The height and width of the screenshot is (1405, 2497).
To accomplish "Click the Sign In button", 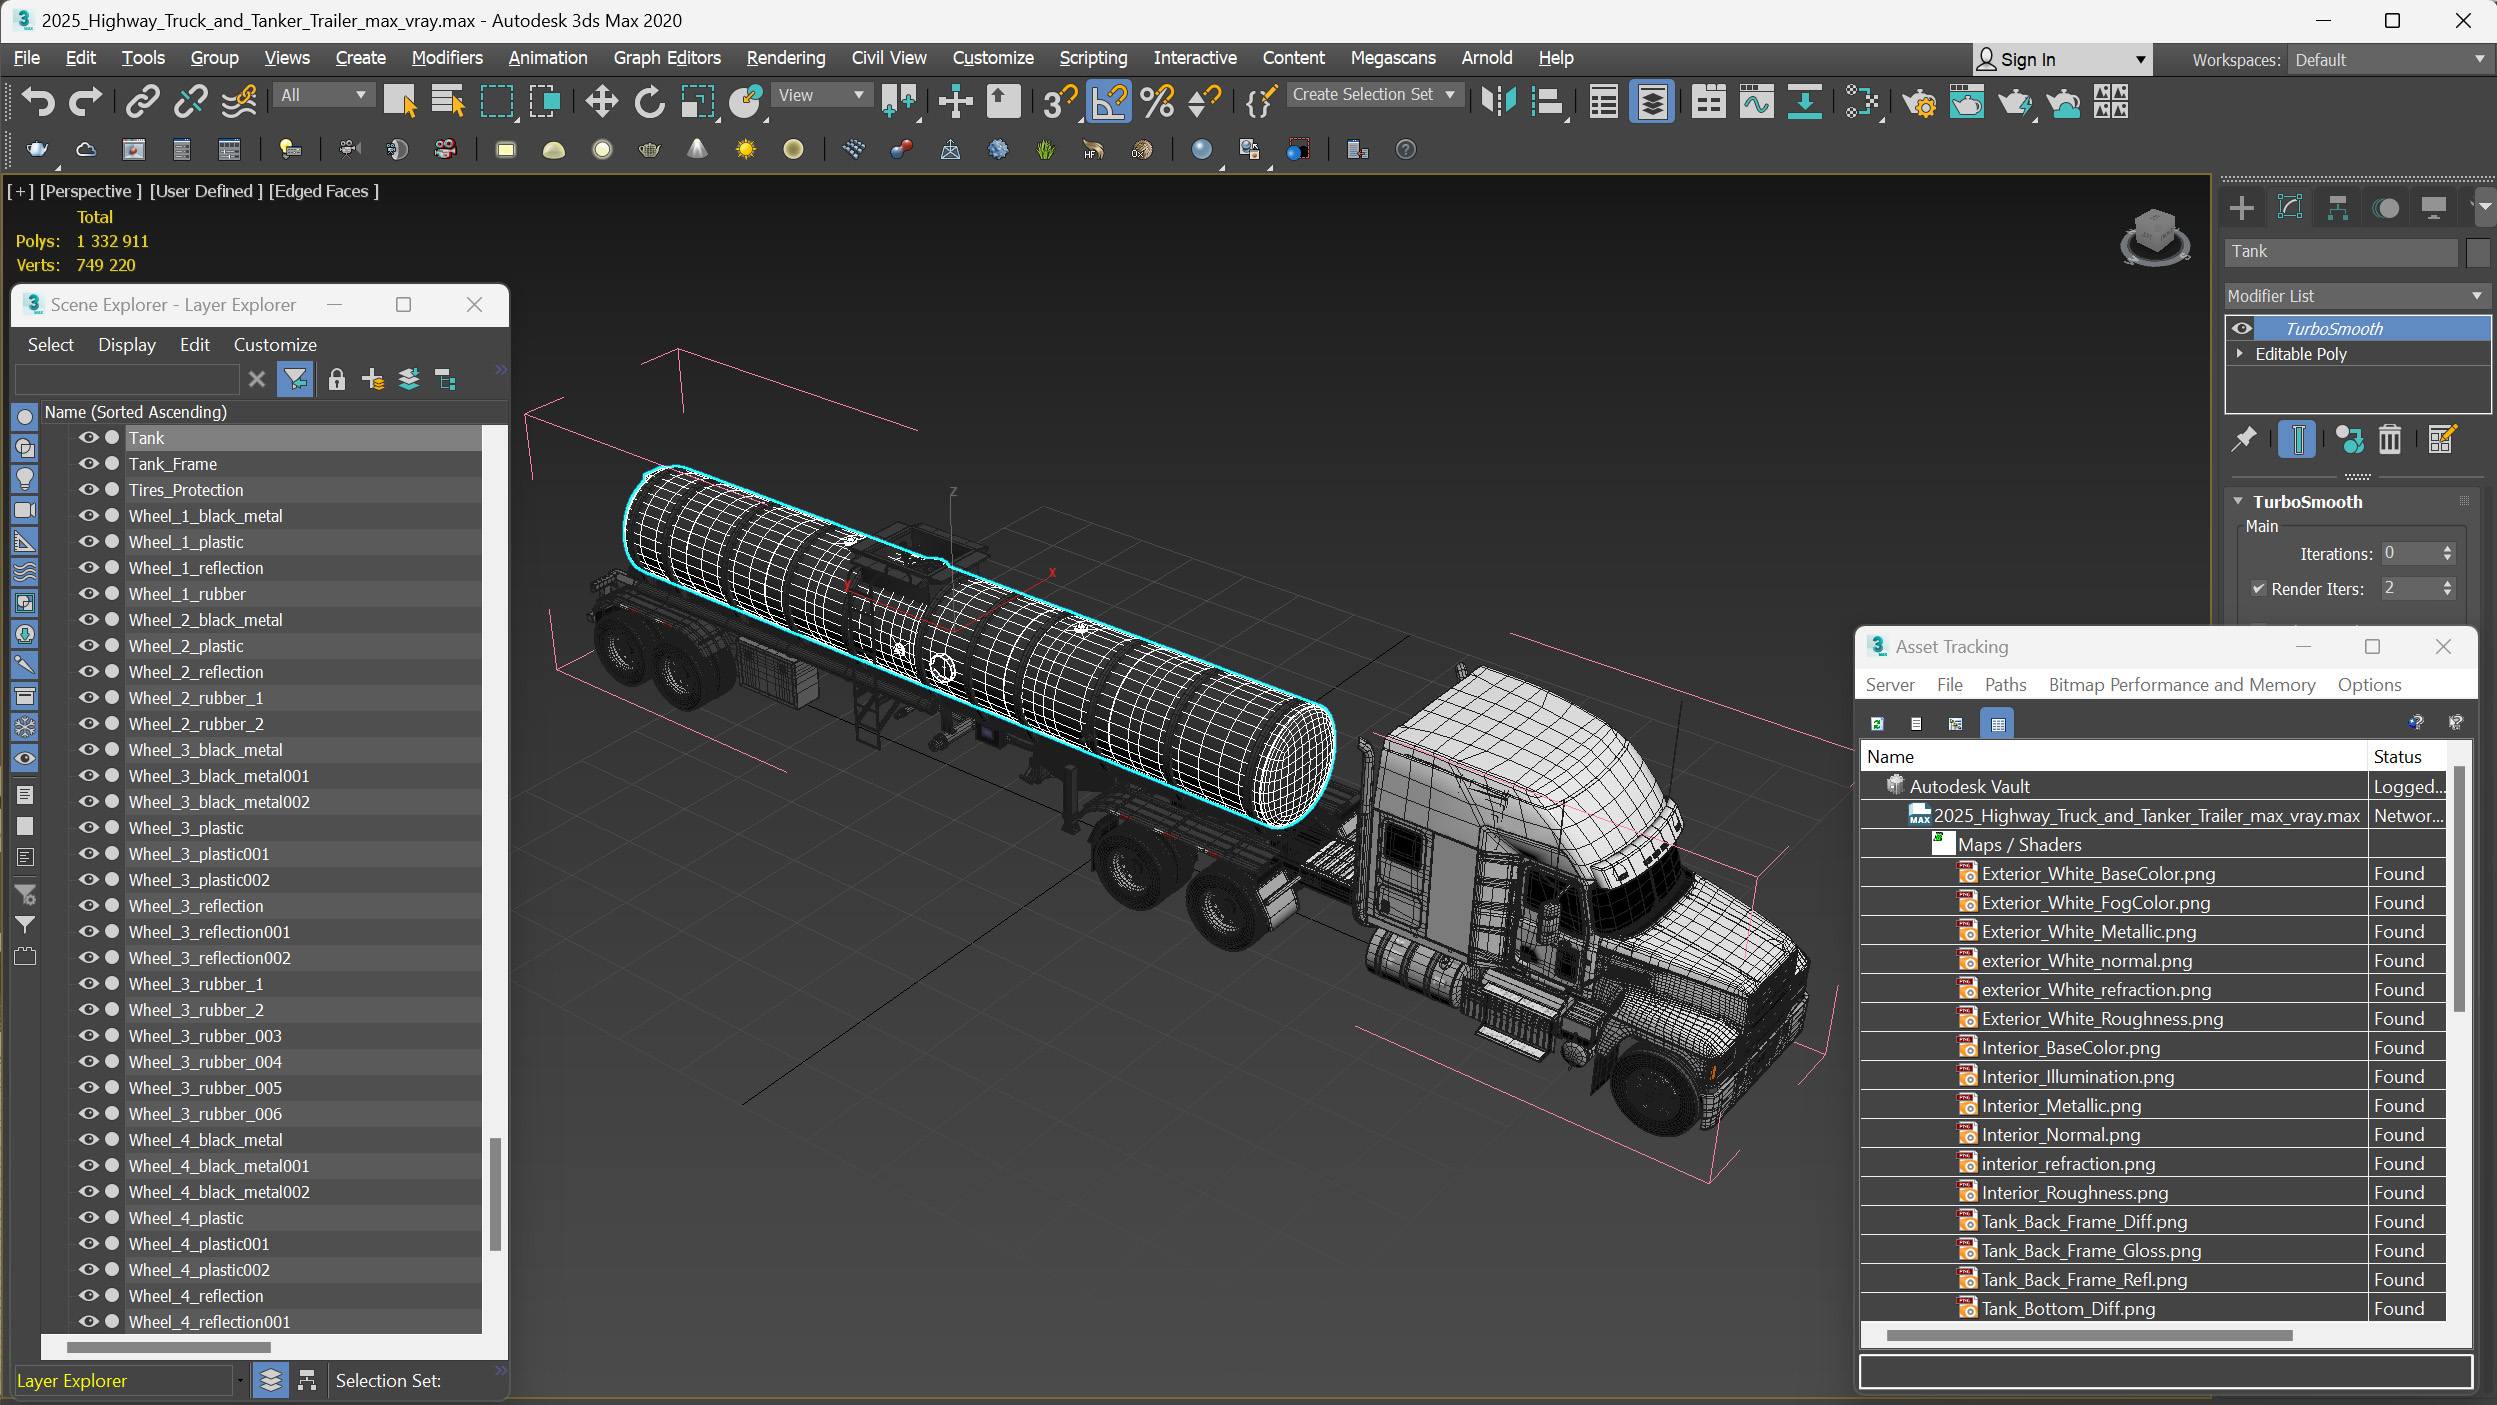I will pyautogui.click(x=2028, y=60).
